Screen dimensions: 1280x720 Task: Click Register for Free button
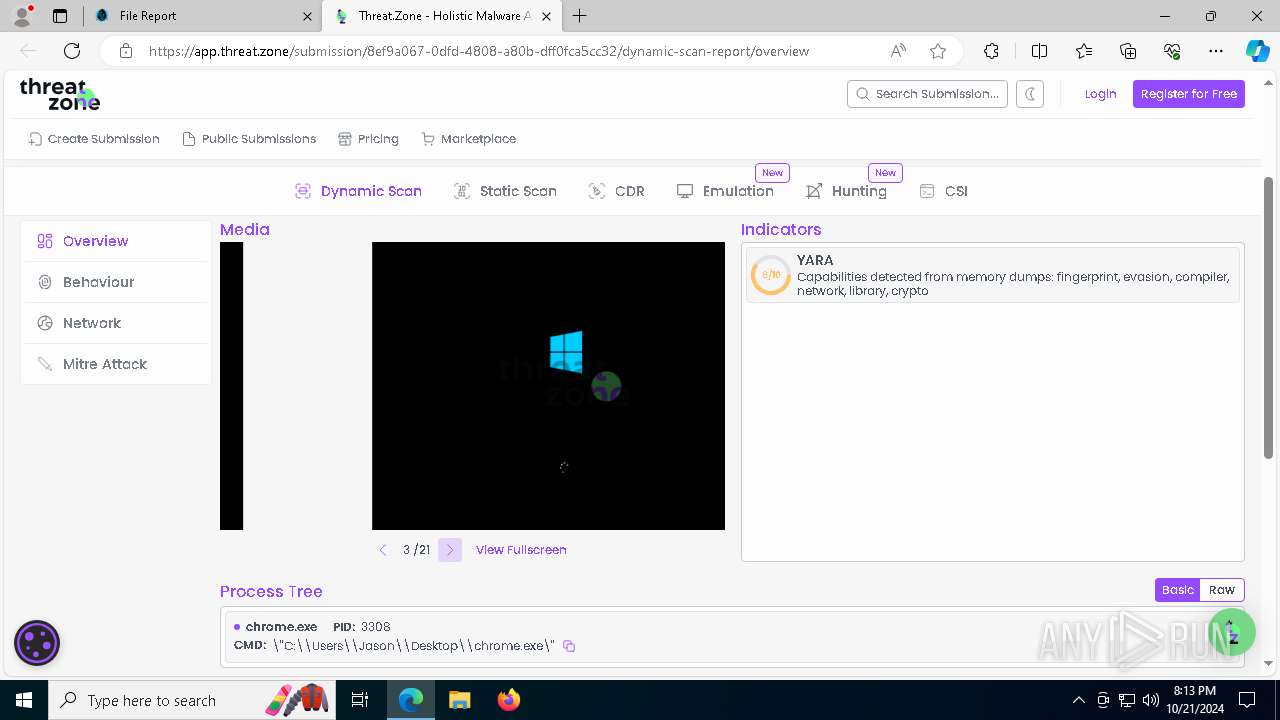(1189, 94)
